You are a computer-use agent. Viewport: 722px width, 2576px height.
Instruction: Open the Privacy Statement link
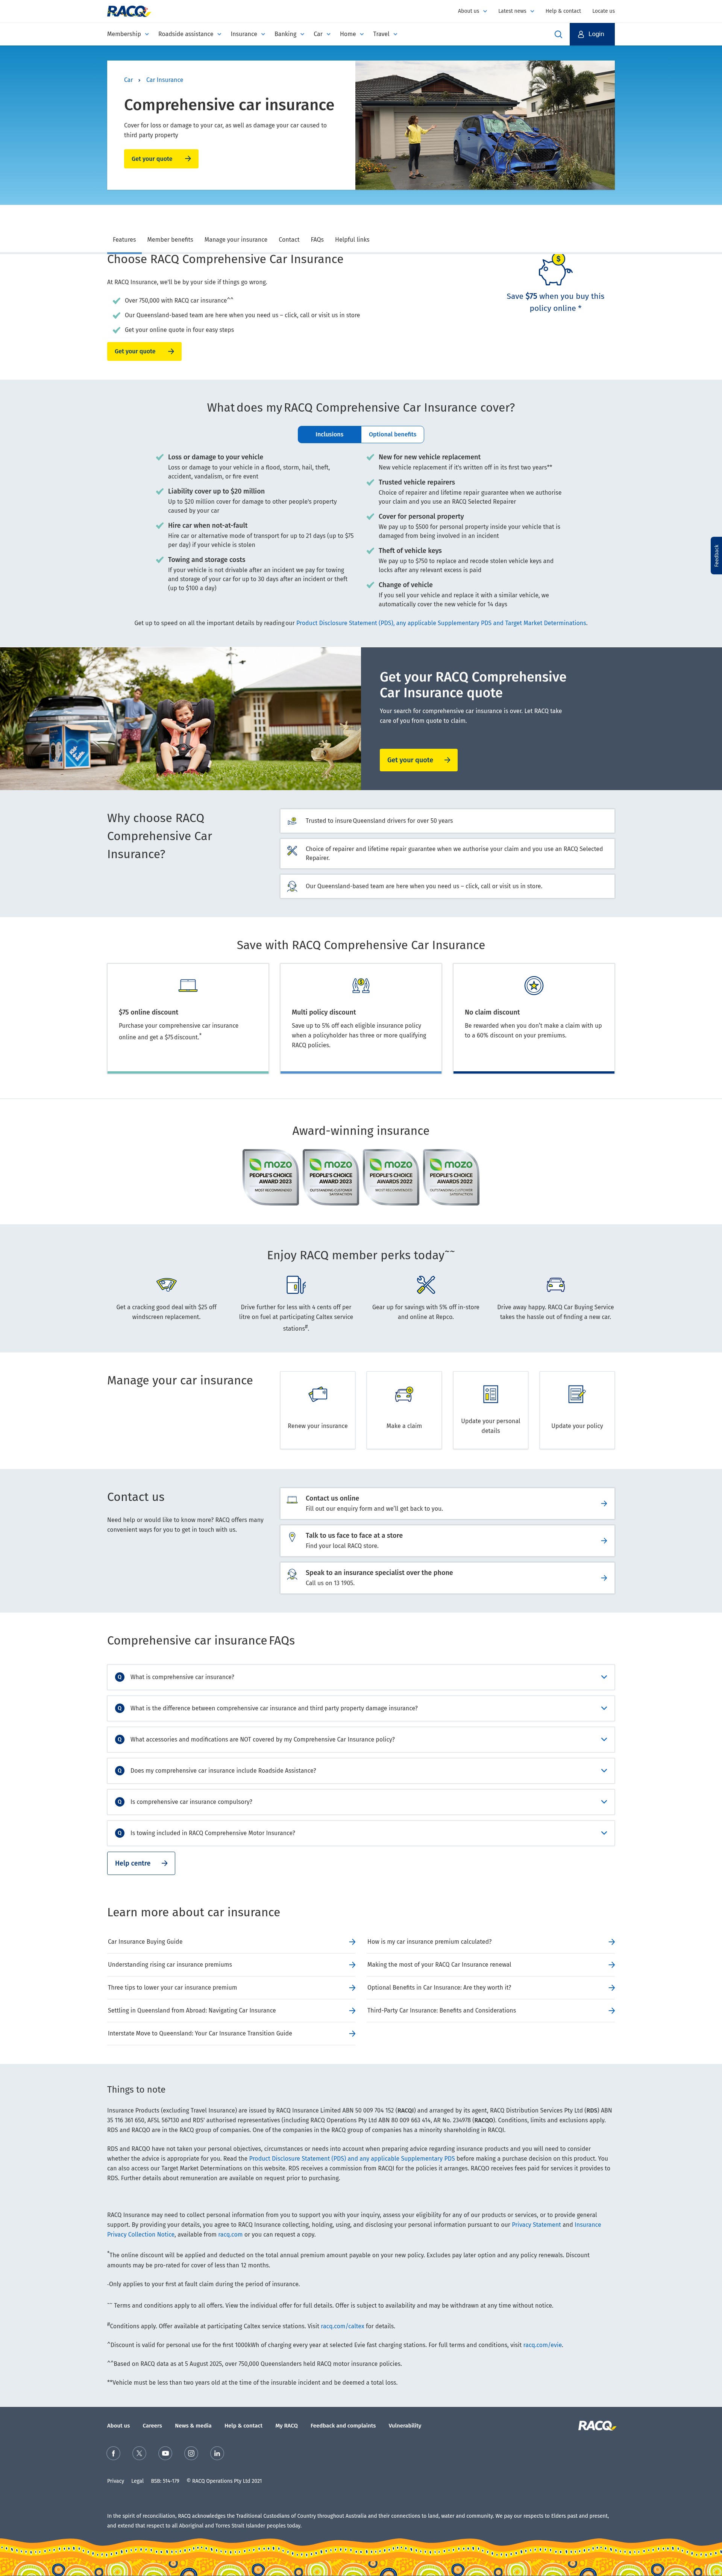(x=536, y=2225)
